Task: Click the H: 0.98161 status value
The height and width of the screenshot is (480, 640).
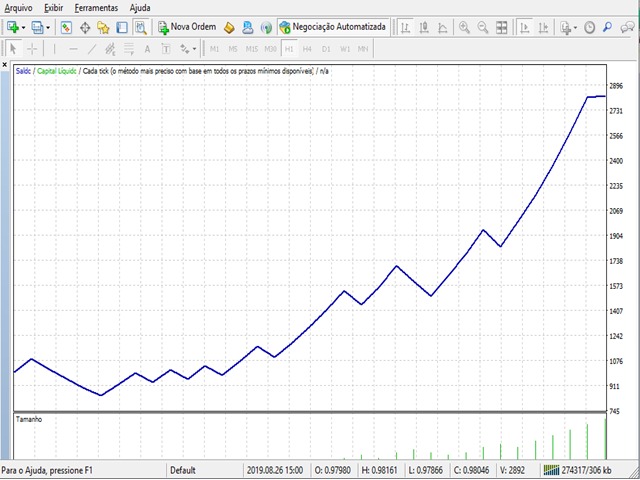Action: pyautogui.click(x=380, y=471)
